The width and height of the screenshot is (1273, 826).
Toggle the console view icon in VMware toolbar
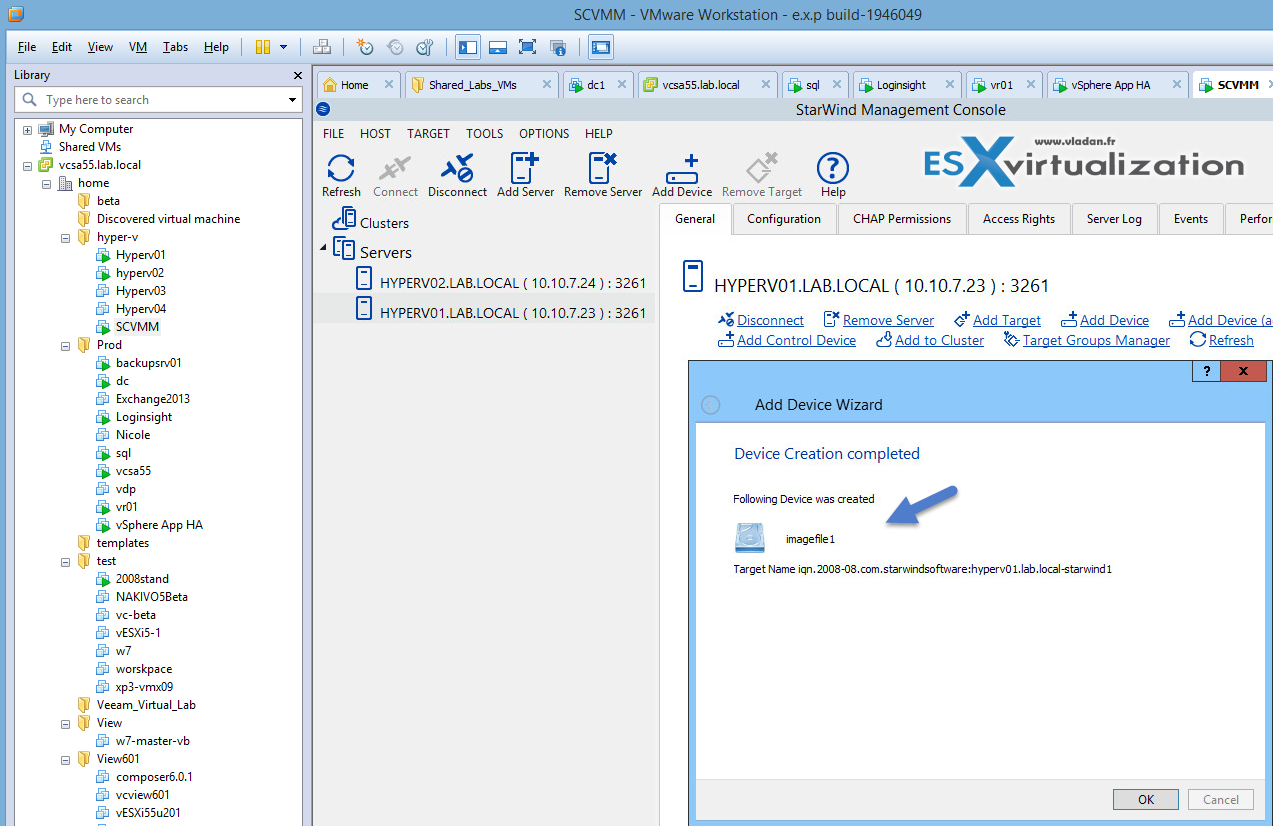(601, 47)
